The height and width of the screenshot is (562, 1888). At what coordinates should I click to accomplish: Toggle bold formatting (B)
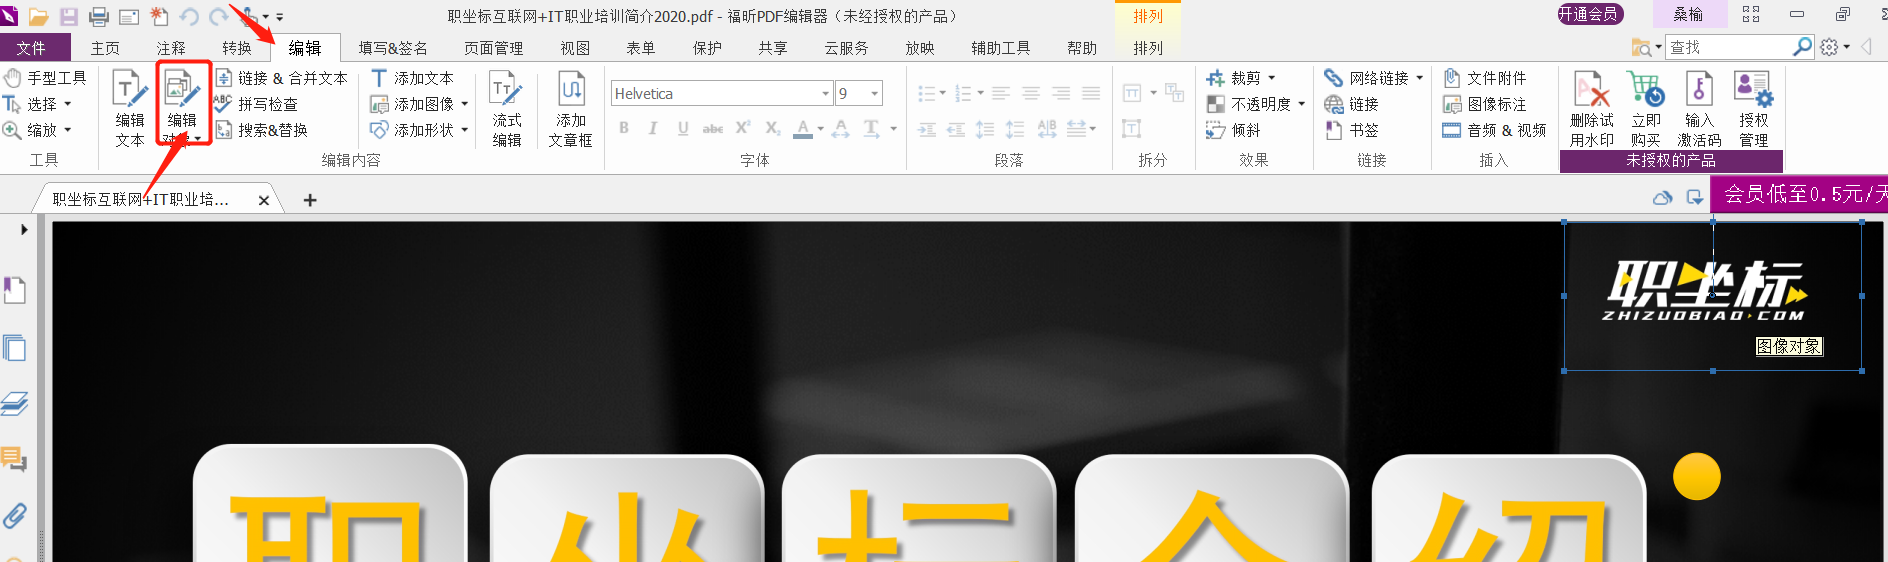point(624,128)
